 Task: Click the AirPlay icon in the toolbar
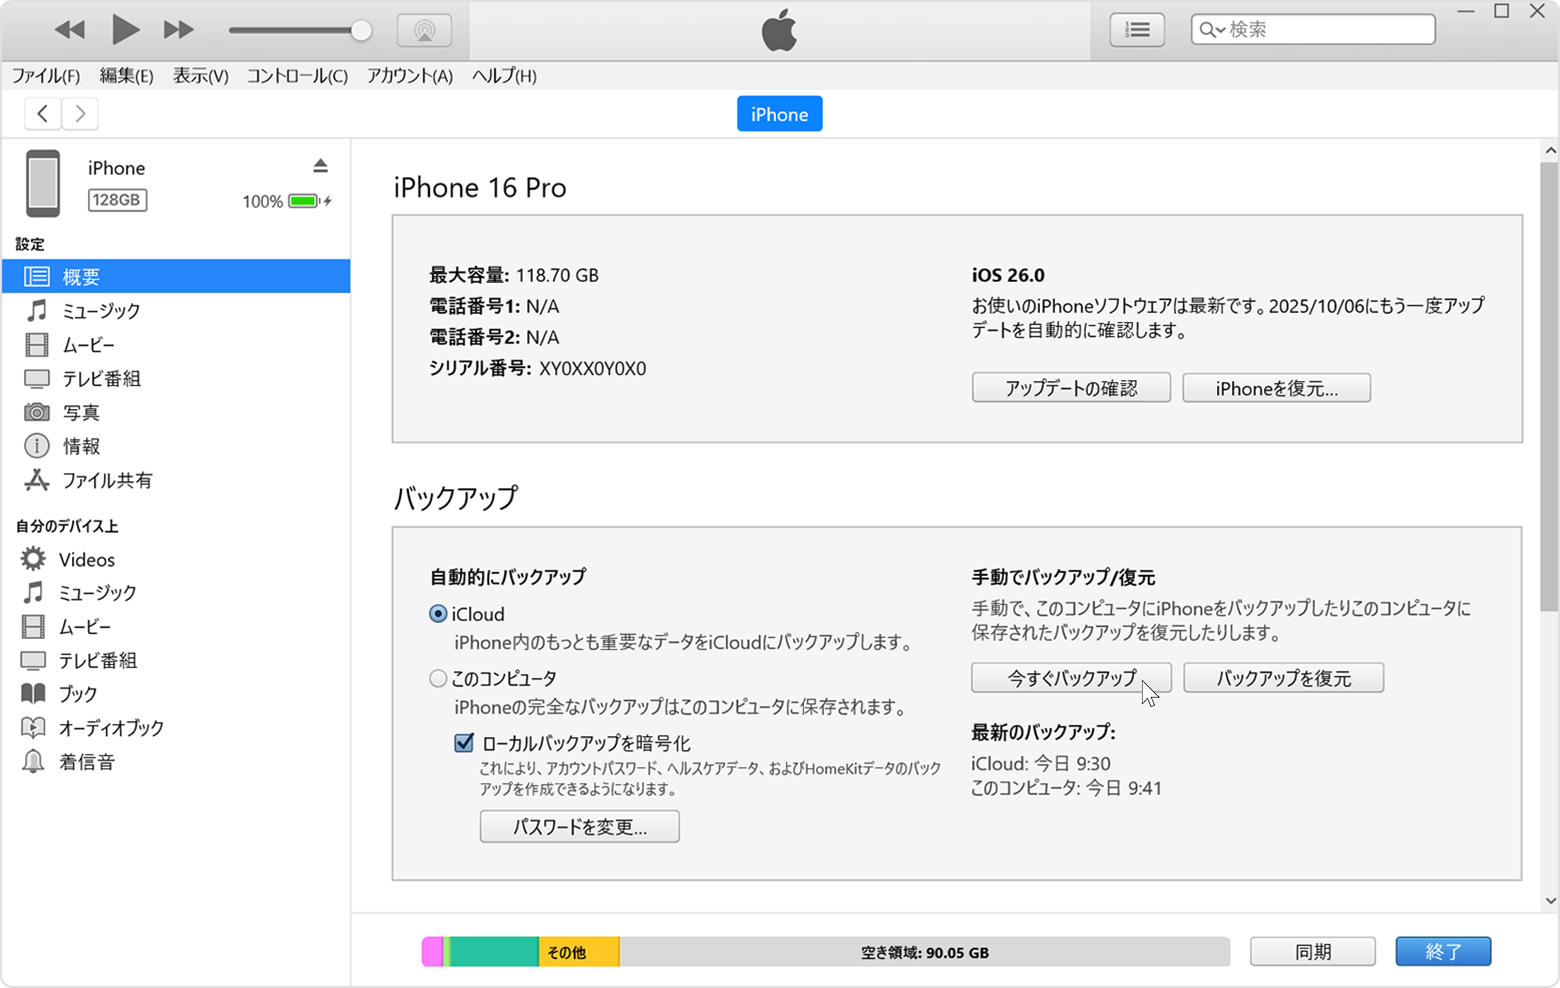click(x=425, y=29)
